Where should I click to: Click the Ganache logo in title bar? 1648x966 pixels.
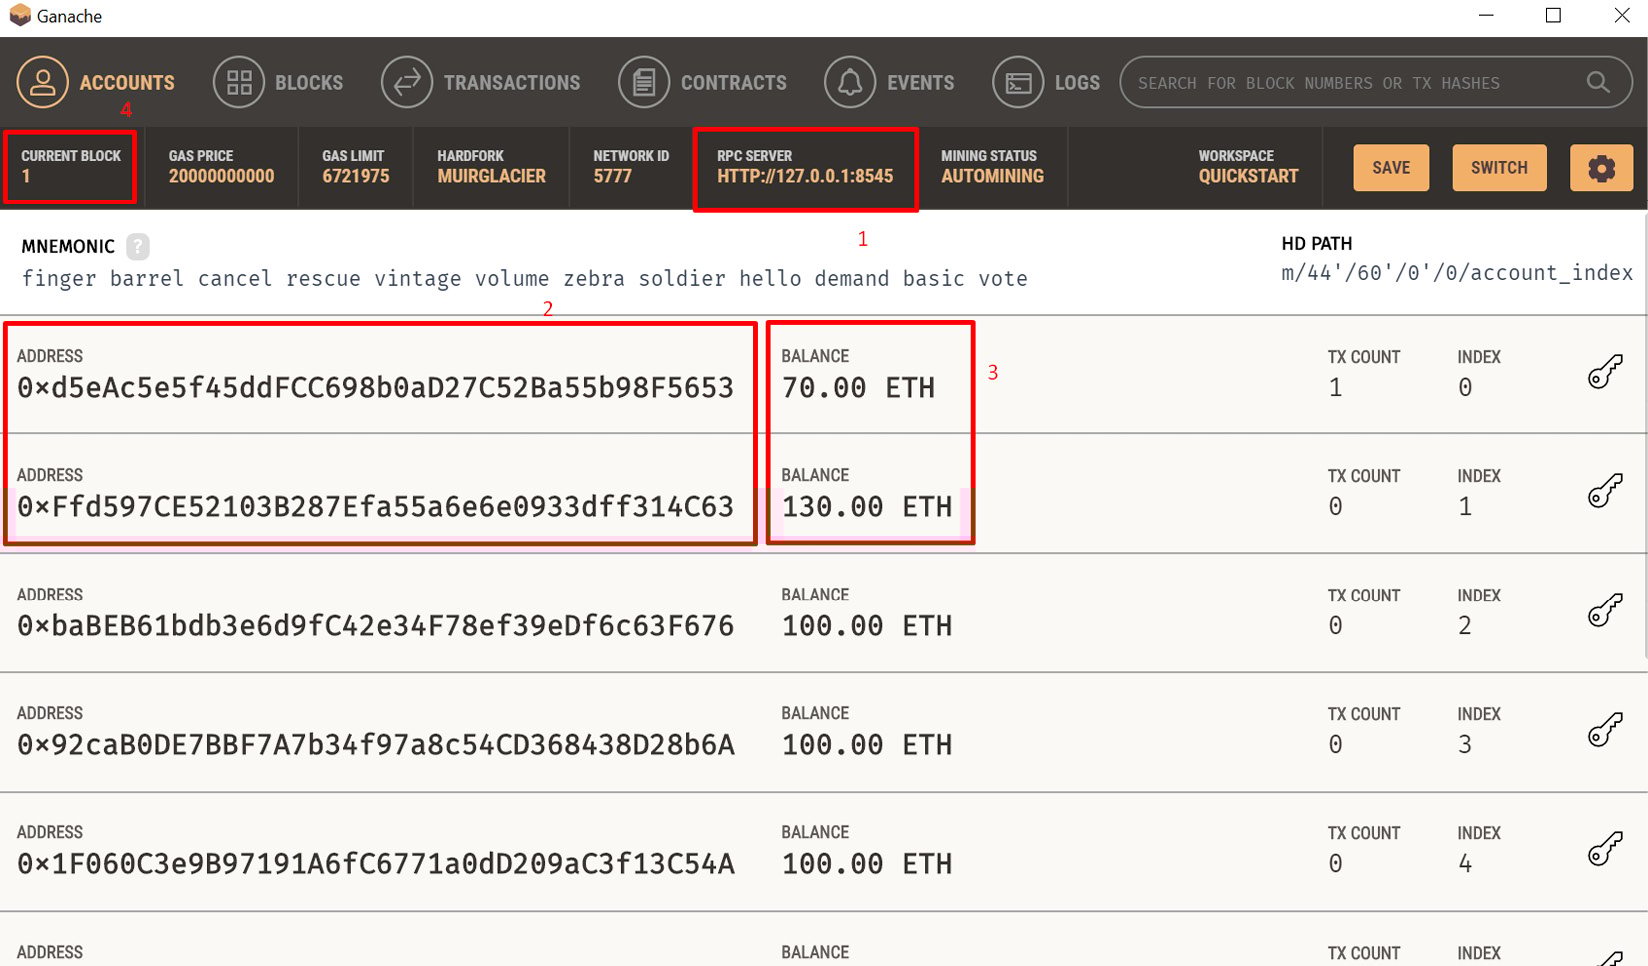(19, 16)
